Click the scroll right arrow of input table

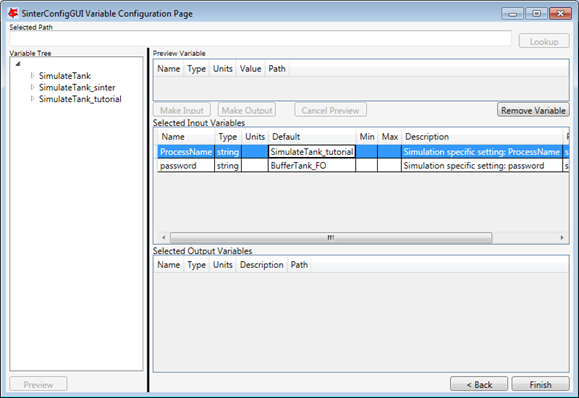click(562, 237)
